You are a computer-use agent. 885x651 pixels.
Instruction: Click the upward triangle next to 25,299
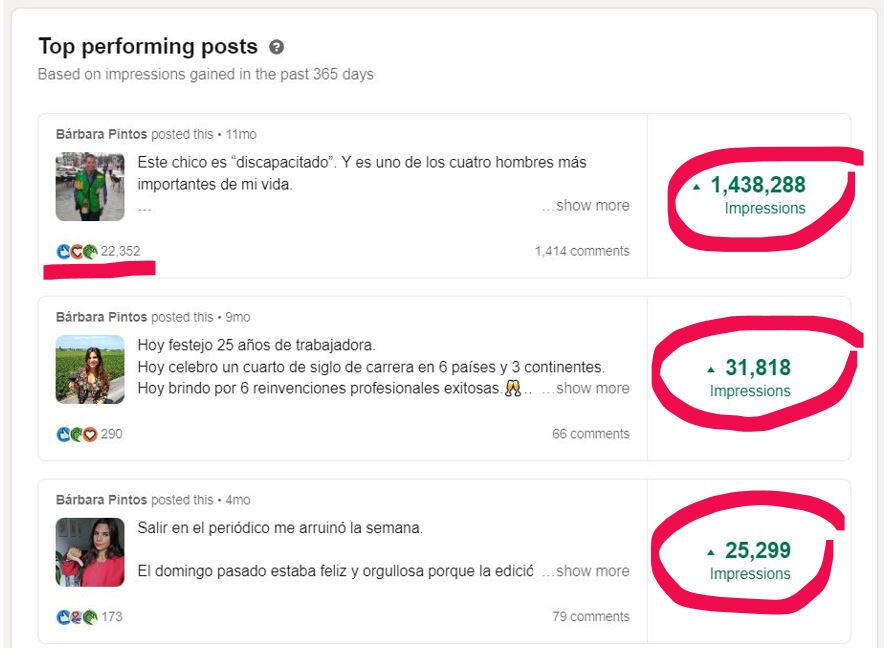711,553
